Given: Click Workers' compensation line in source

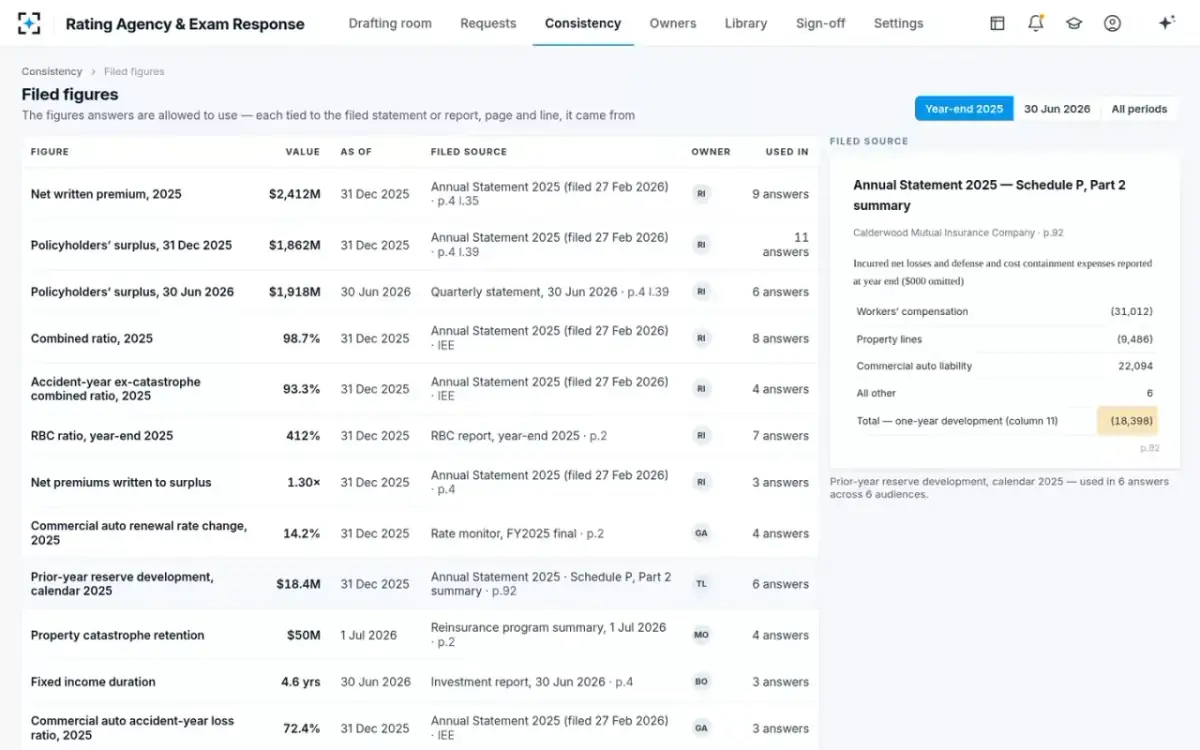Looking at the screenshot, I should click(x=1005, y=312).
